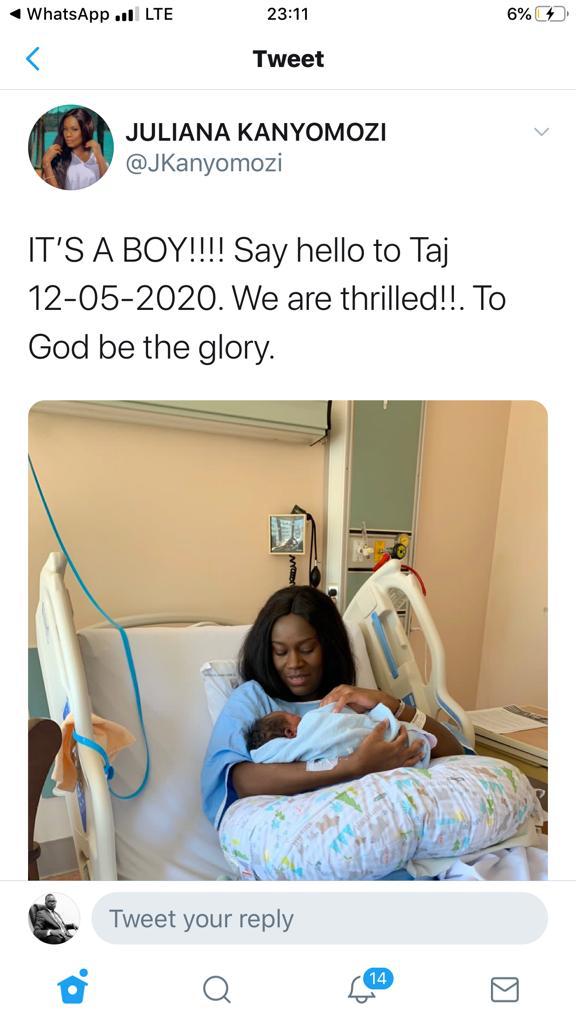Open the Search magnifier tab
Image resolution: width=576 pixels, height=1024 pixels.
click(x=216, y=989)
